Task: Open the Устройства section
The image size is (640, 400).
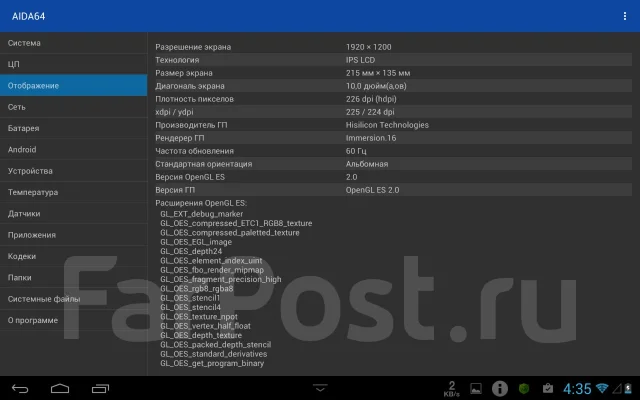Action: point(73,171)
